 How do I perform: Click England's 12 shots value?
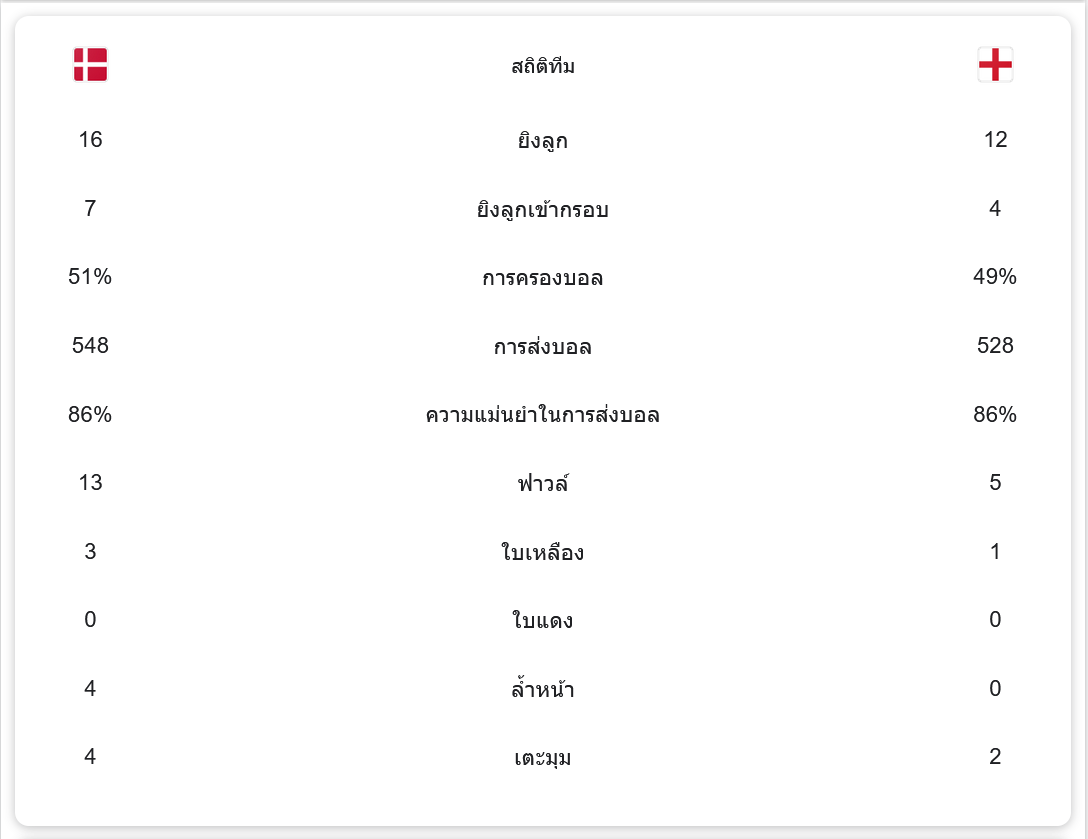[x=995, y=140]
